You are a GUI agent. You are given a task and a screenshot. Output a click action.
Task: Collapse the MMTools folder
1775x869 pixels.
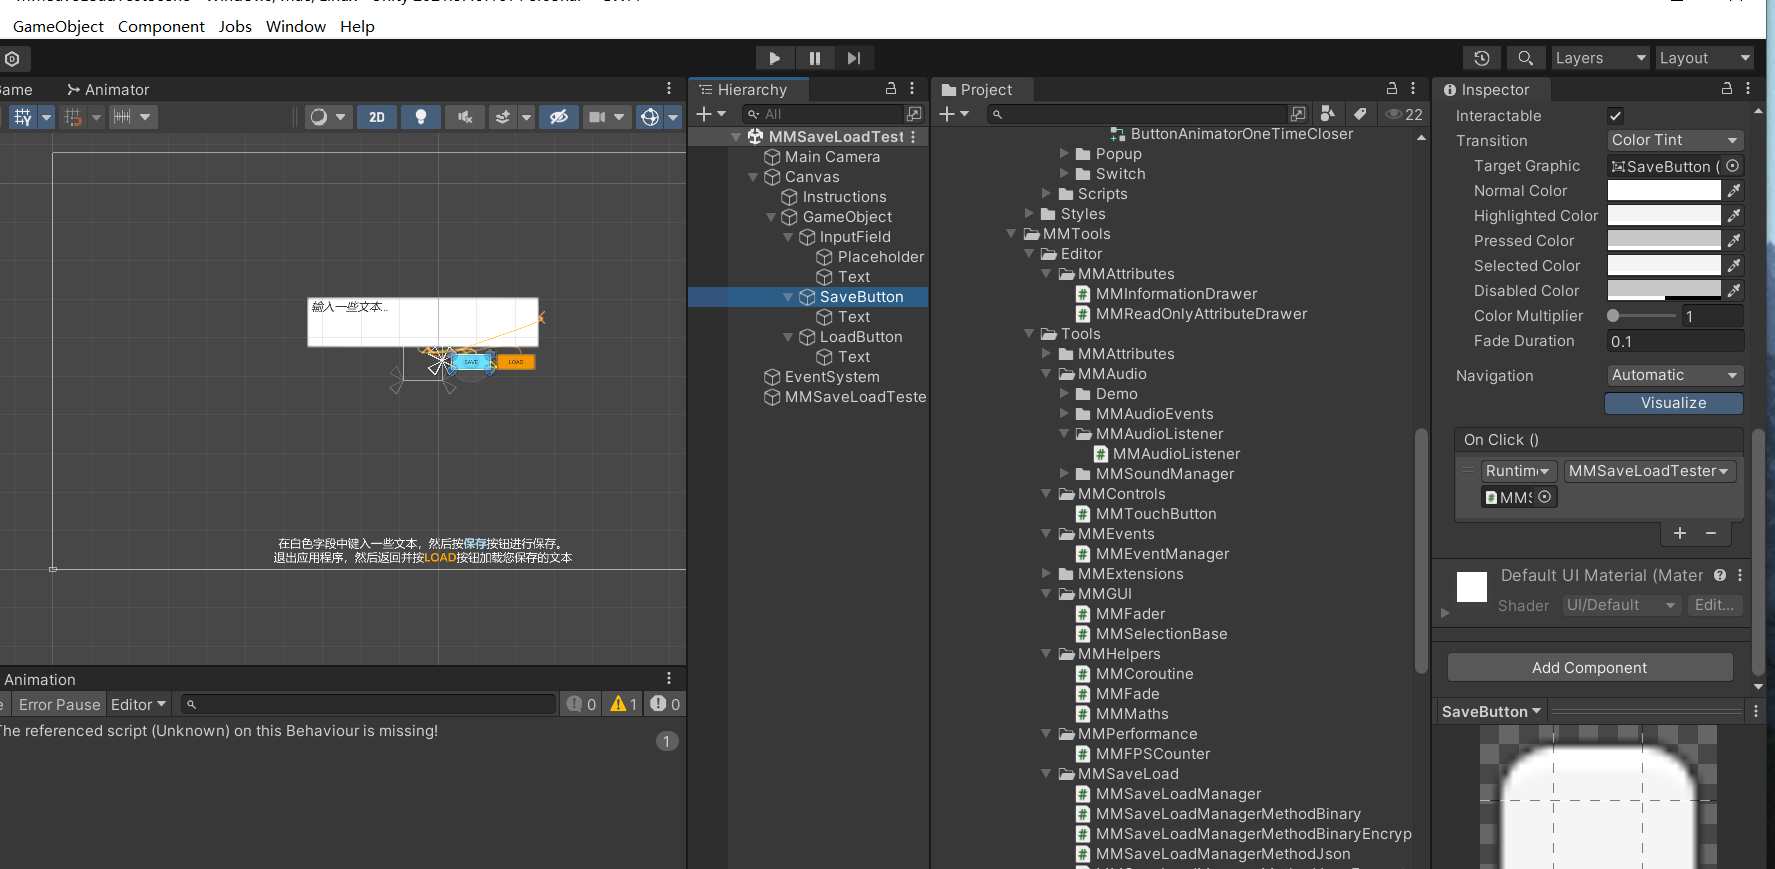coord(1011,234)
